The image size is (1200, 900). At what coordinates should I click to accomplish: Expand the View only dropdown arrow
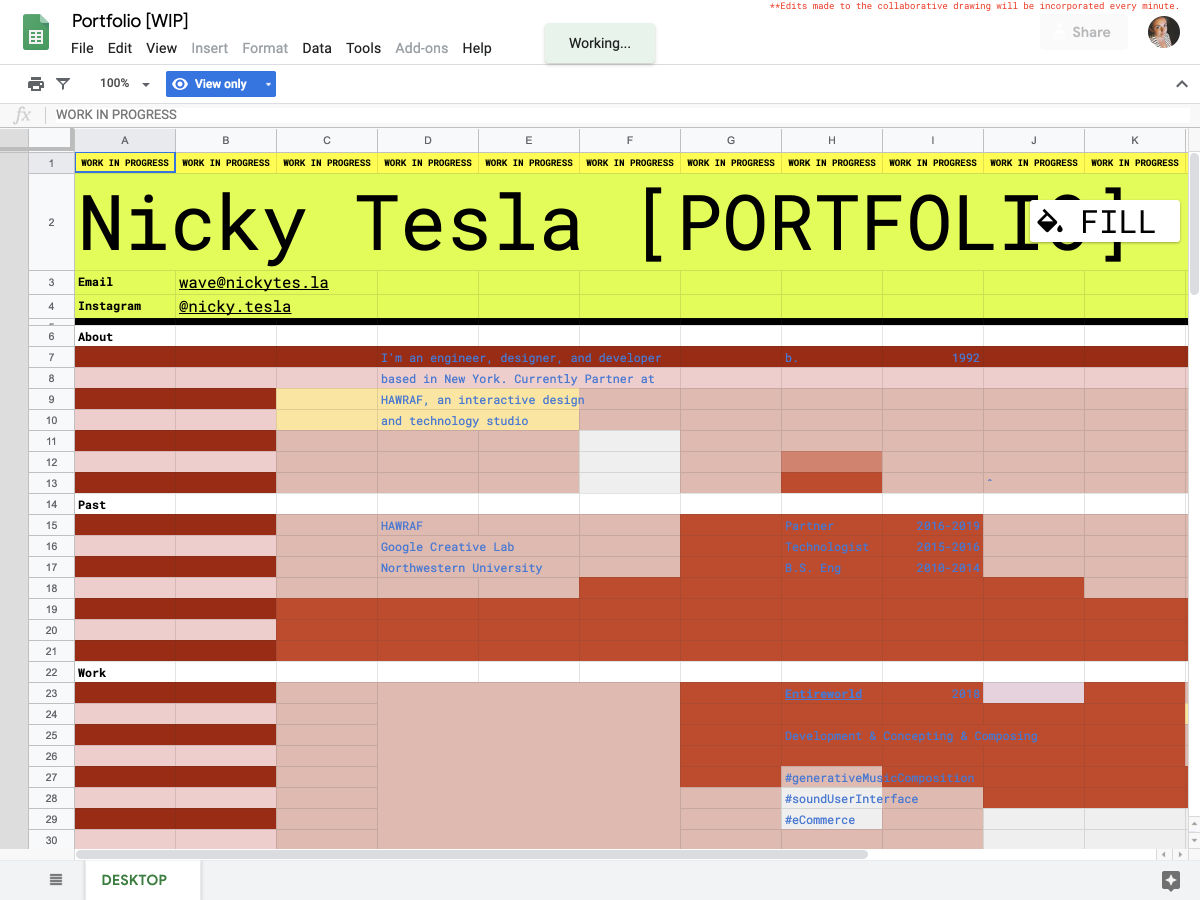268,84
